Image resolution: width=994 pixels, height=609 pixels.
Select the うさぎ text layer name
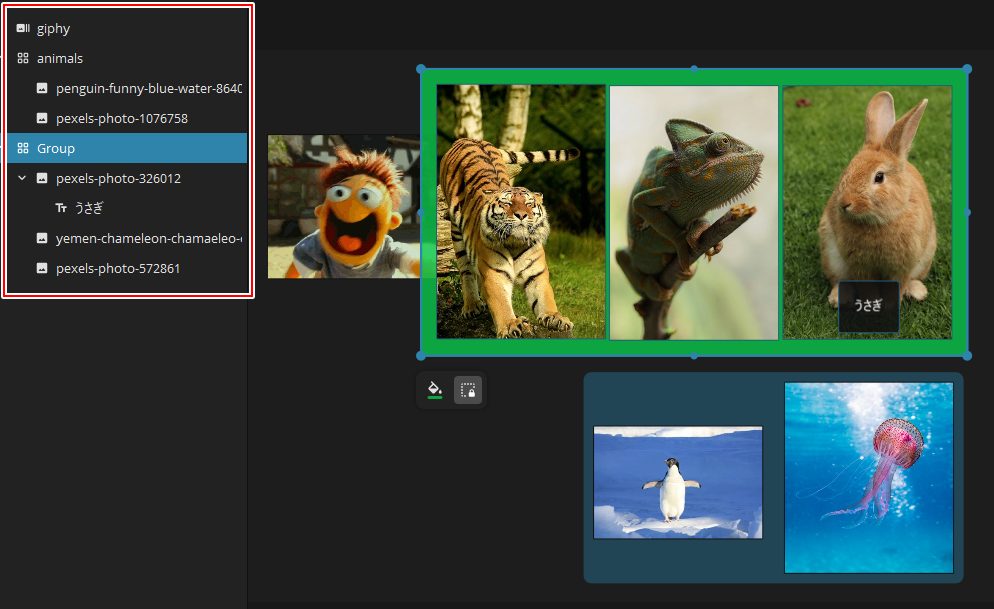tap(89, 208)
